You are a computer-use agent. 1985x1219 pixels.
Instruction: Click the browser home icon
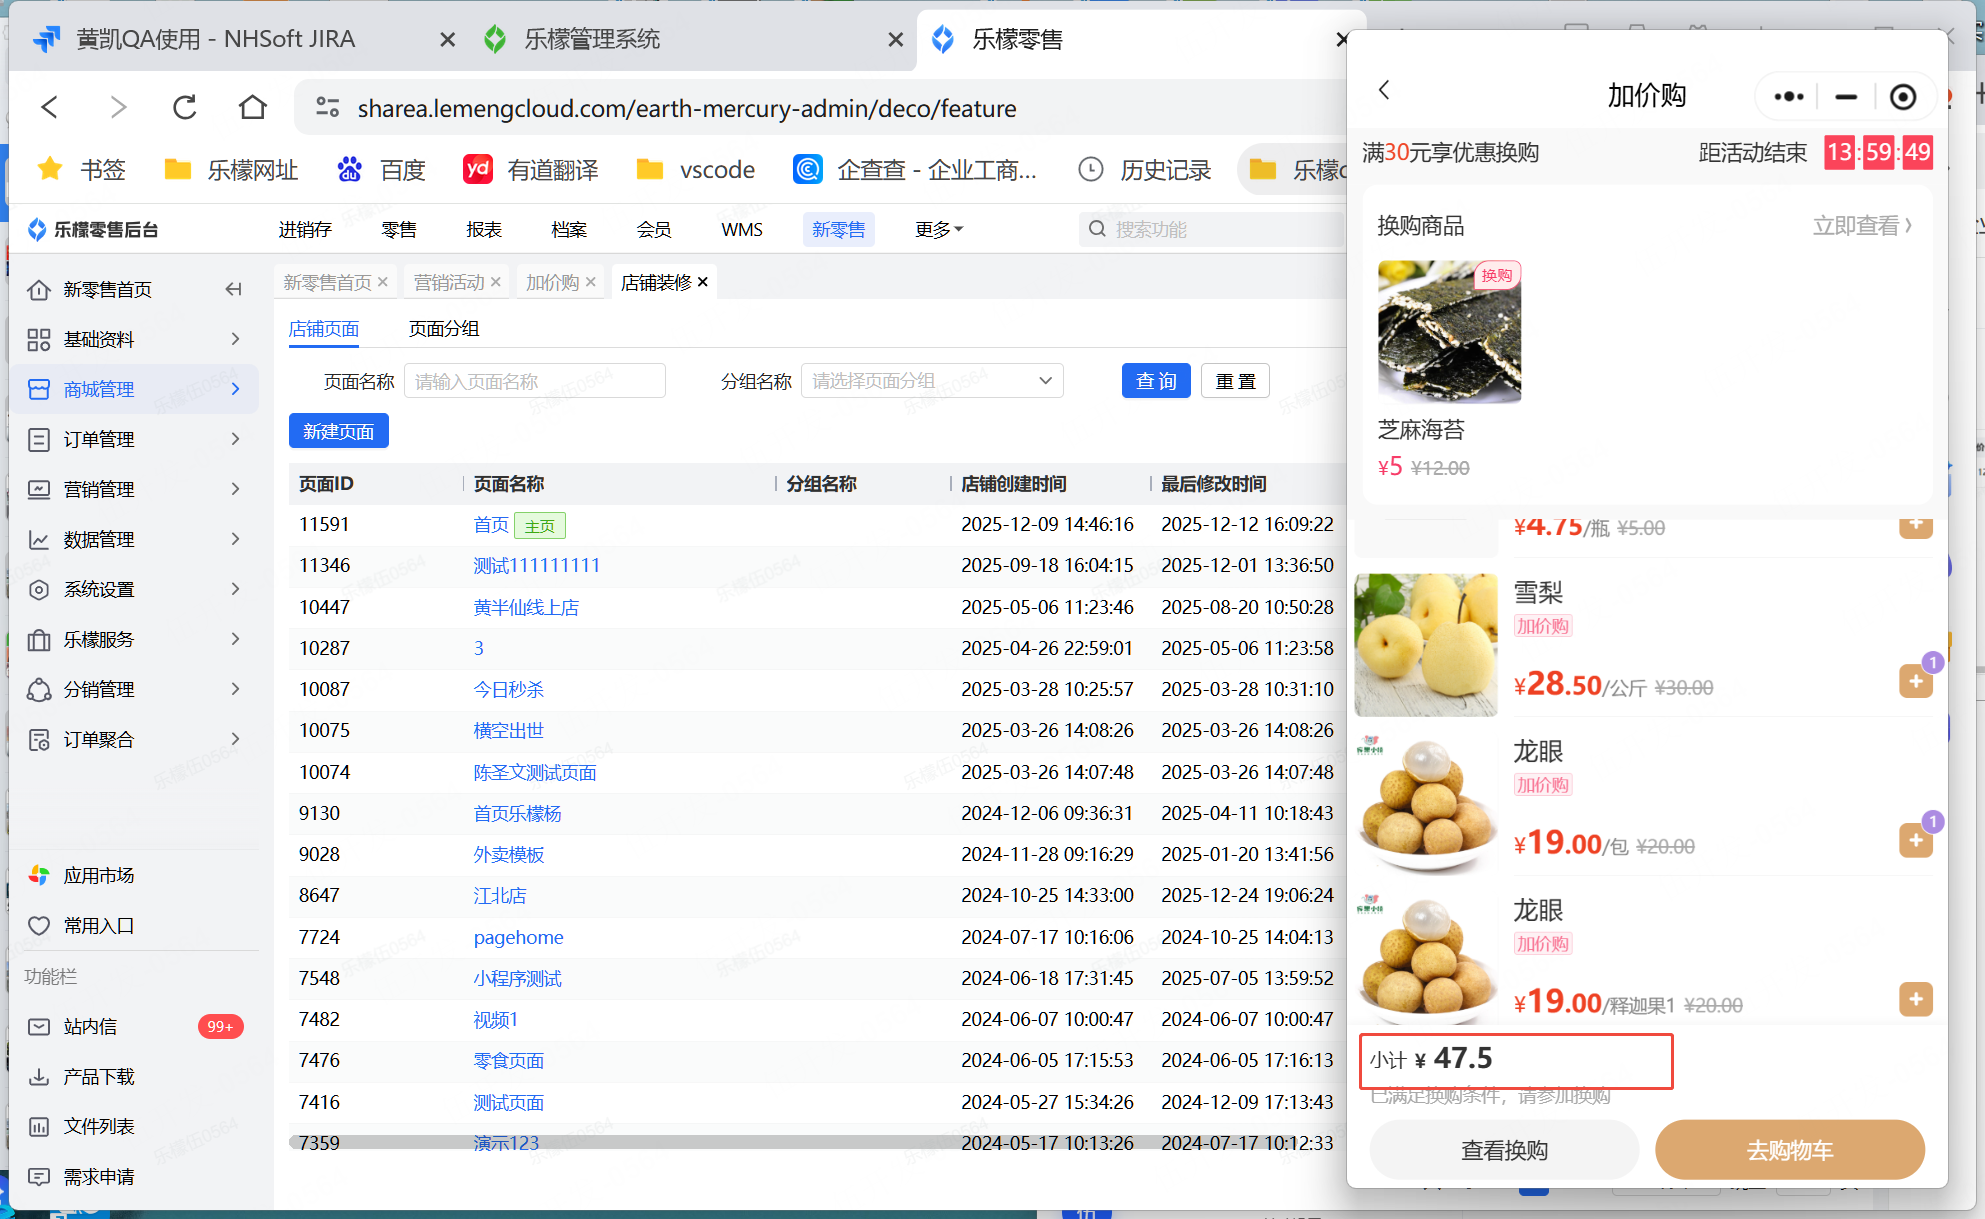click(252, 107)
